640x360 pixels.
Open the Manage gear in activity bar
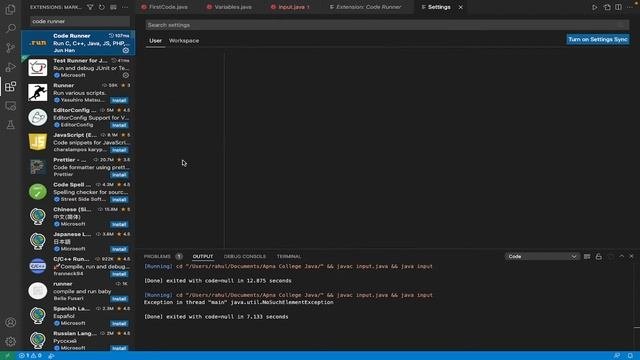point(10,341)
